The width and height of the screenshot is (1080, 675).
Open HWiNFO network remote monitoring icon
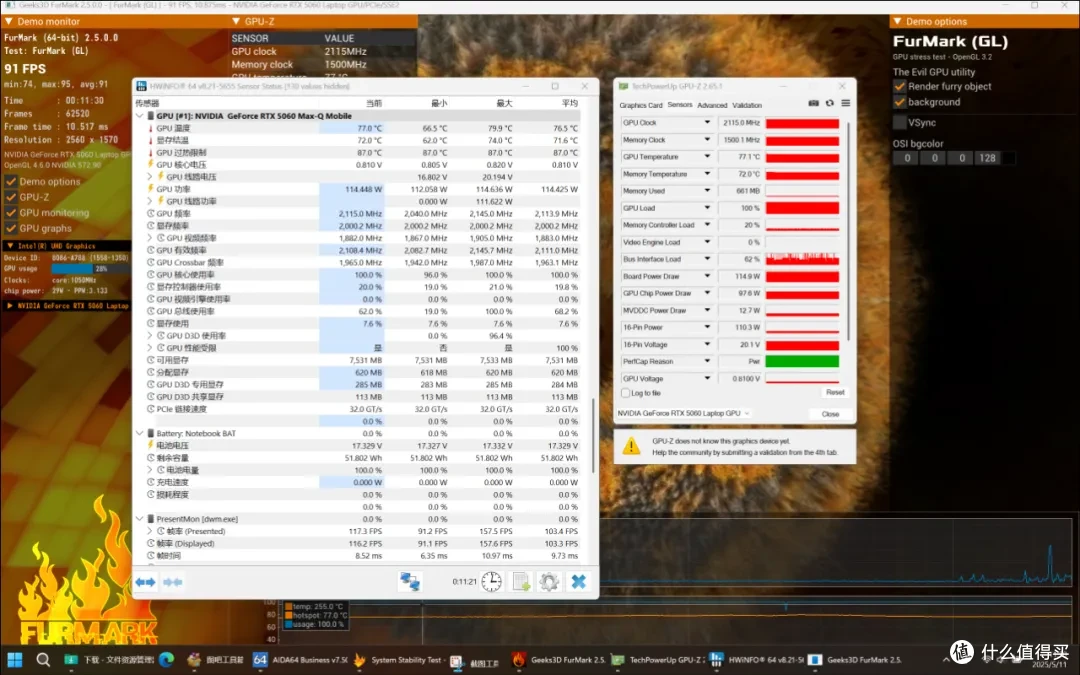point(410,582)
